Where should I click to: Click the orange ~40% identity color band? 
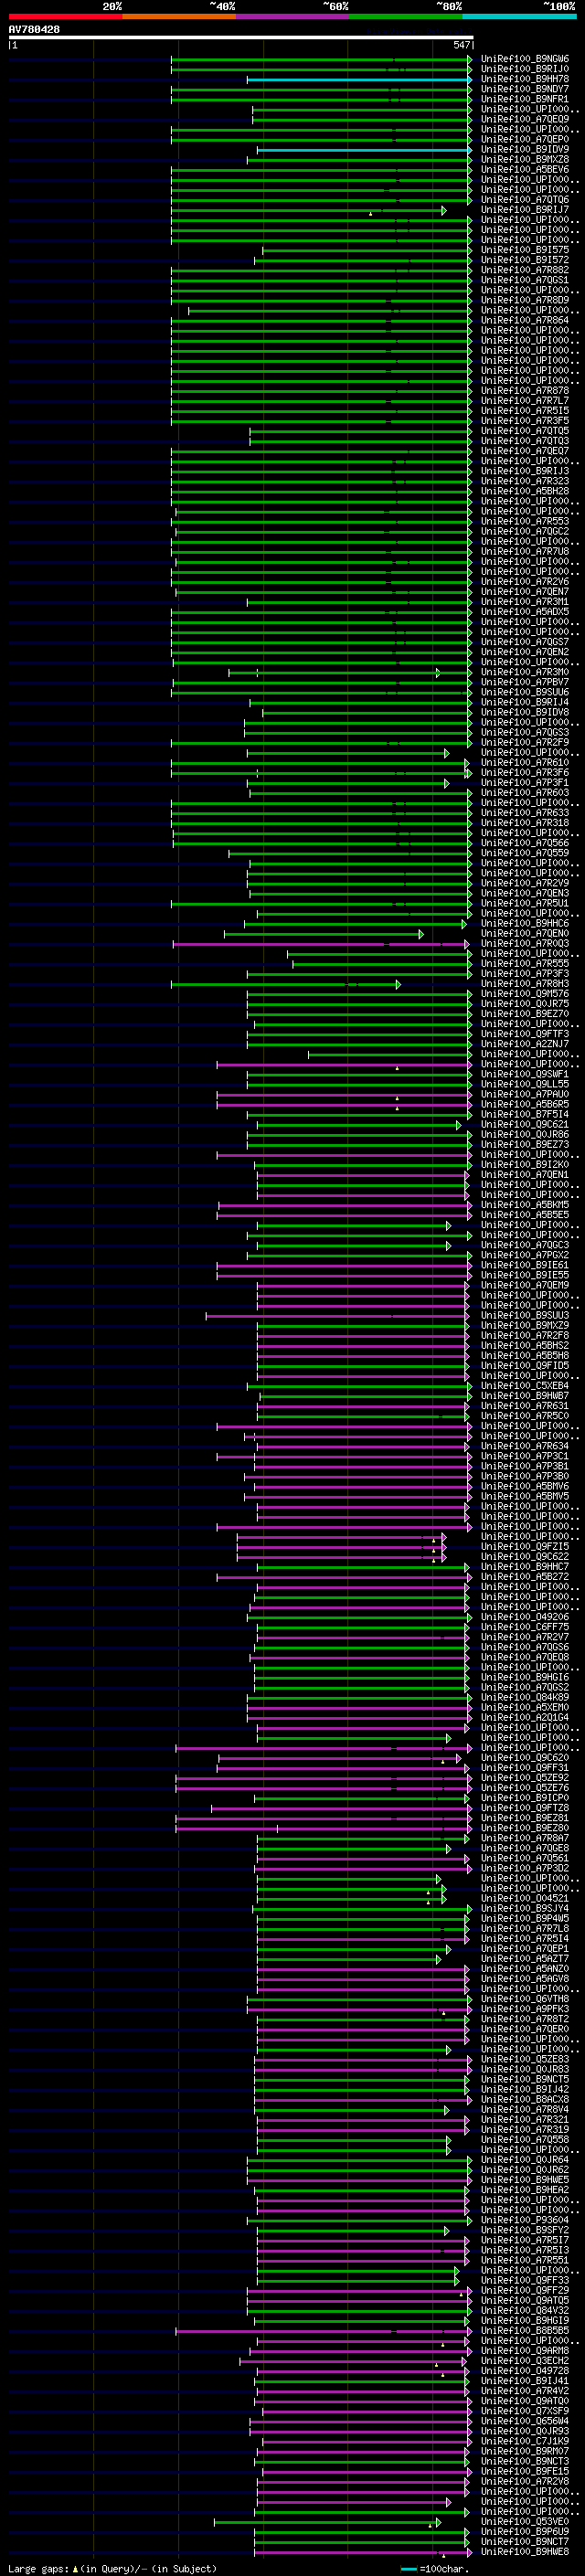pos(179,16)
